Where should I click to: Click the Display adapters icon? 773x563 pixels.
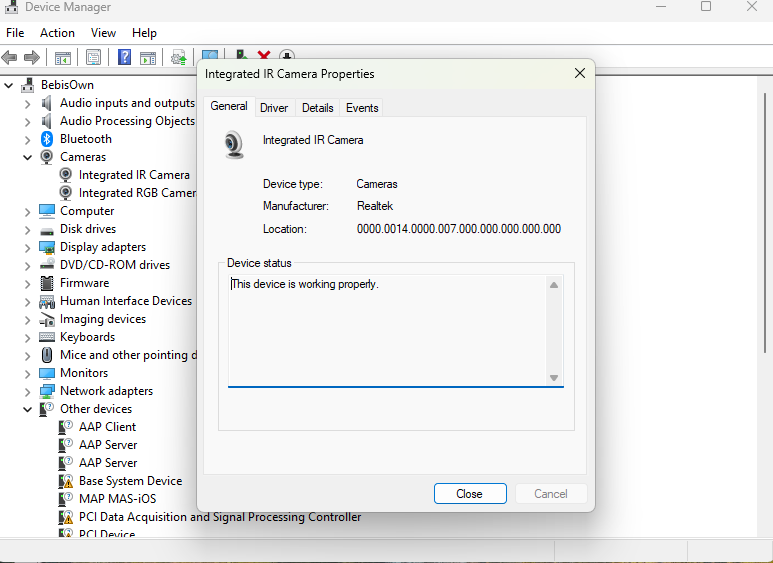47,247
